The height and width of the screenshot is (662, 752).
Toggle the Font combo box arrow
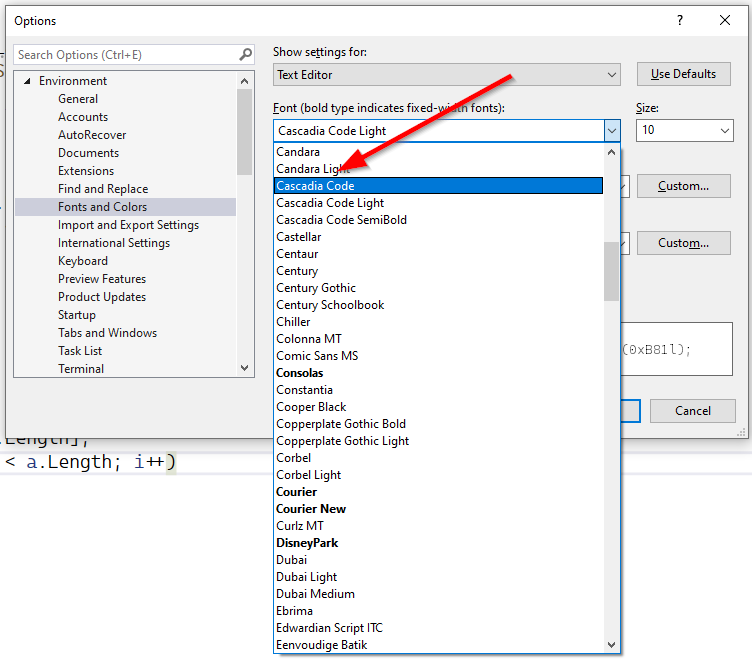[x=612, y=130]
